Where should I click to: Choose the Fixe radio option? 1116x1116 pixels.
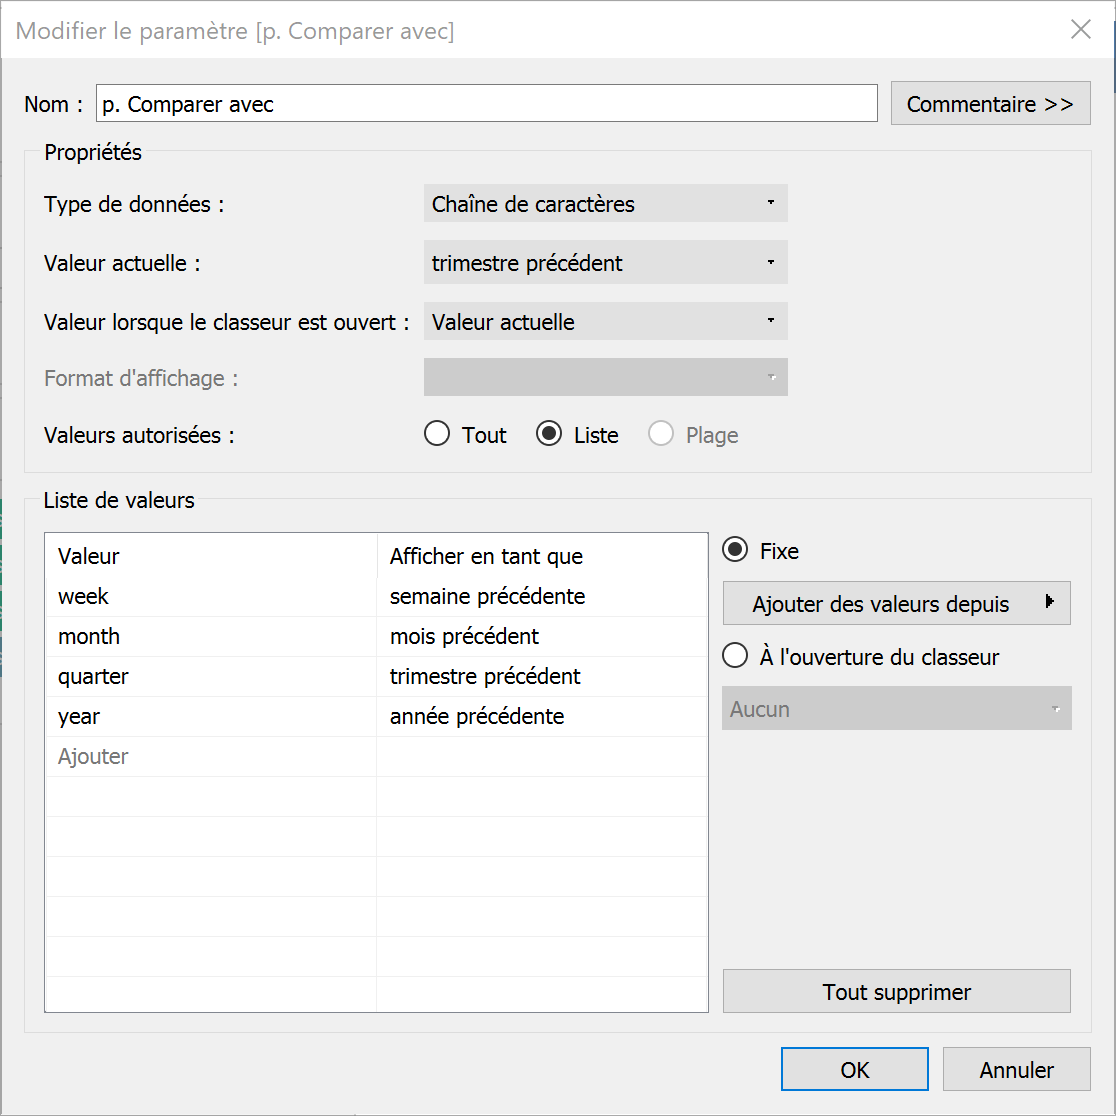click(735, 550)
